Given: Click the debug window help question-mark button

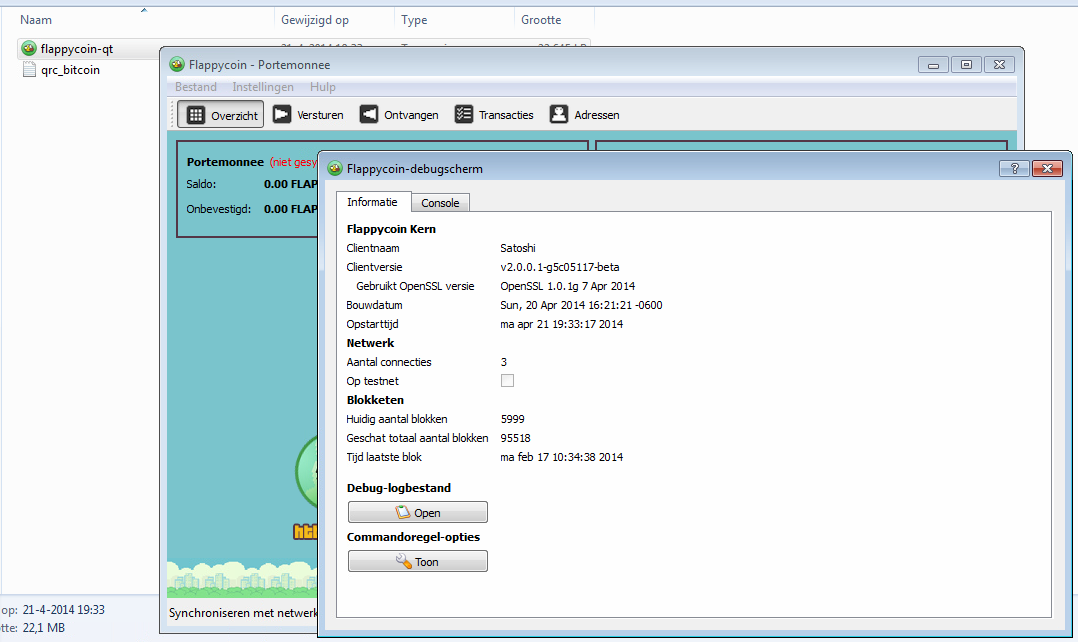Looking at the screenshot, I should (1014, 168).
